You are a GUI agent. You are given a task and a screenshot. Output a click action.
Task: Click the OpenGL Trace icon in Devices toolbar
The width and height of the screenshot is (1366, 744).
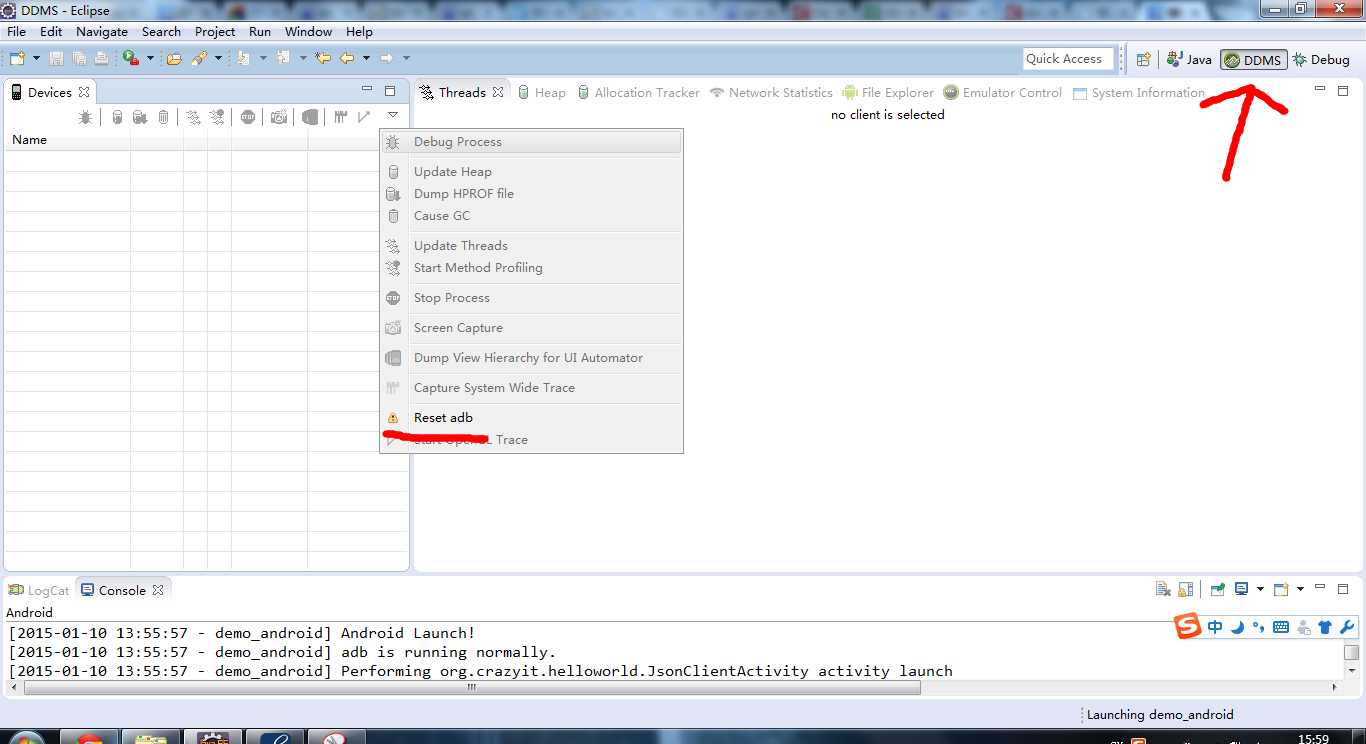pos(364,117)
